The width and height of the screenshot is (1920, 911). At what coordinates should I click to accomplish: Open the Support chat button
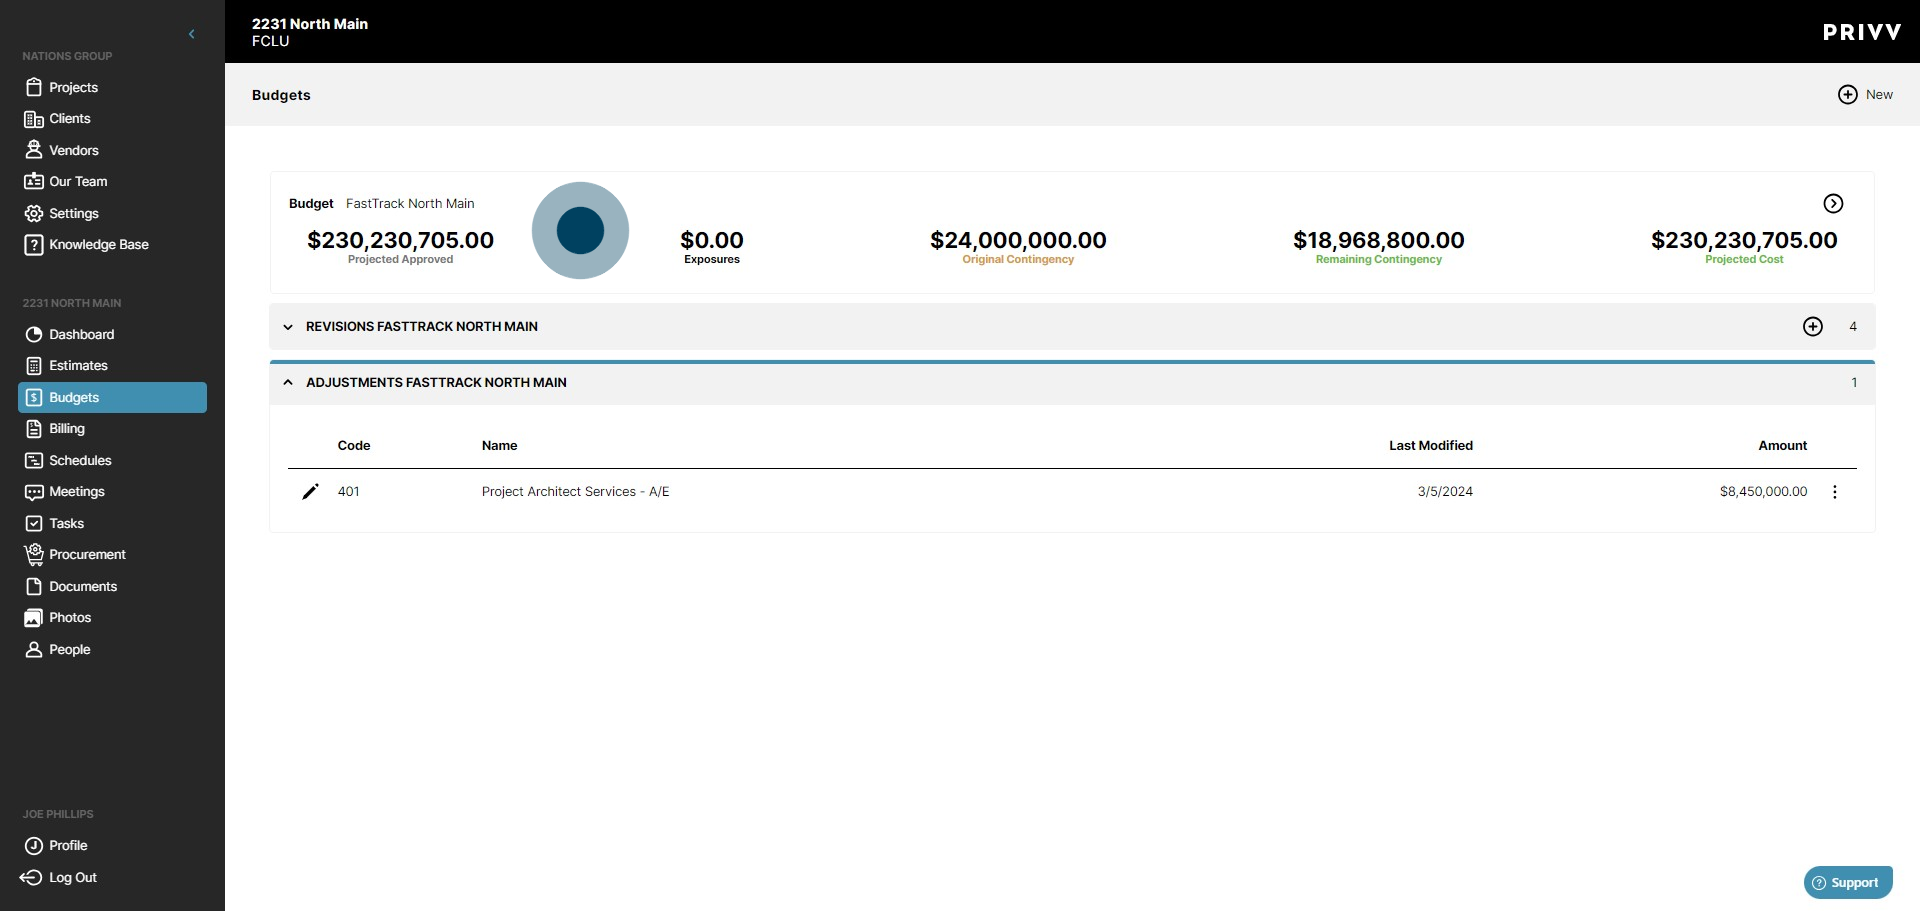point(1847,882)
